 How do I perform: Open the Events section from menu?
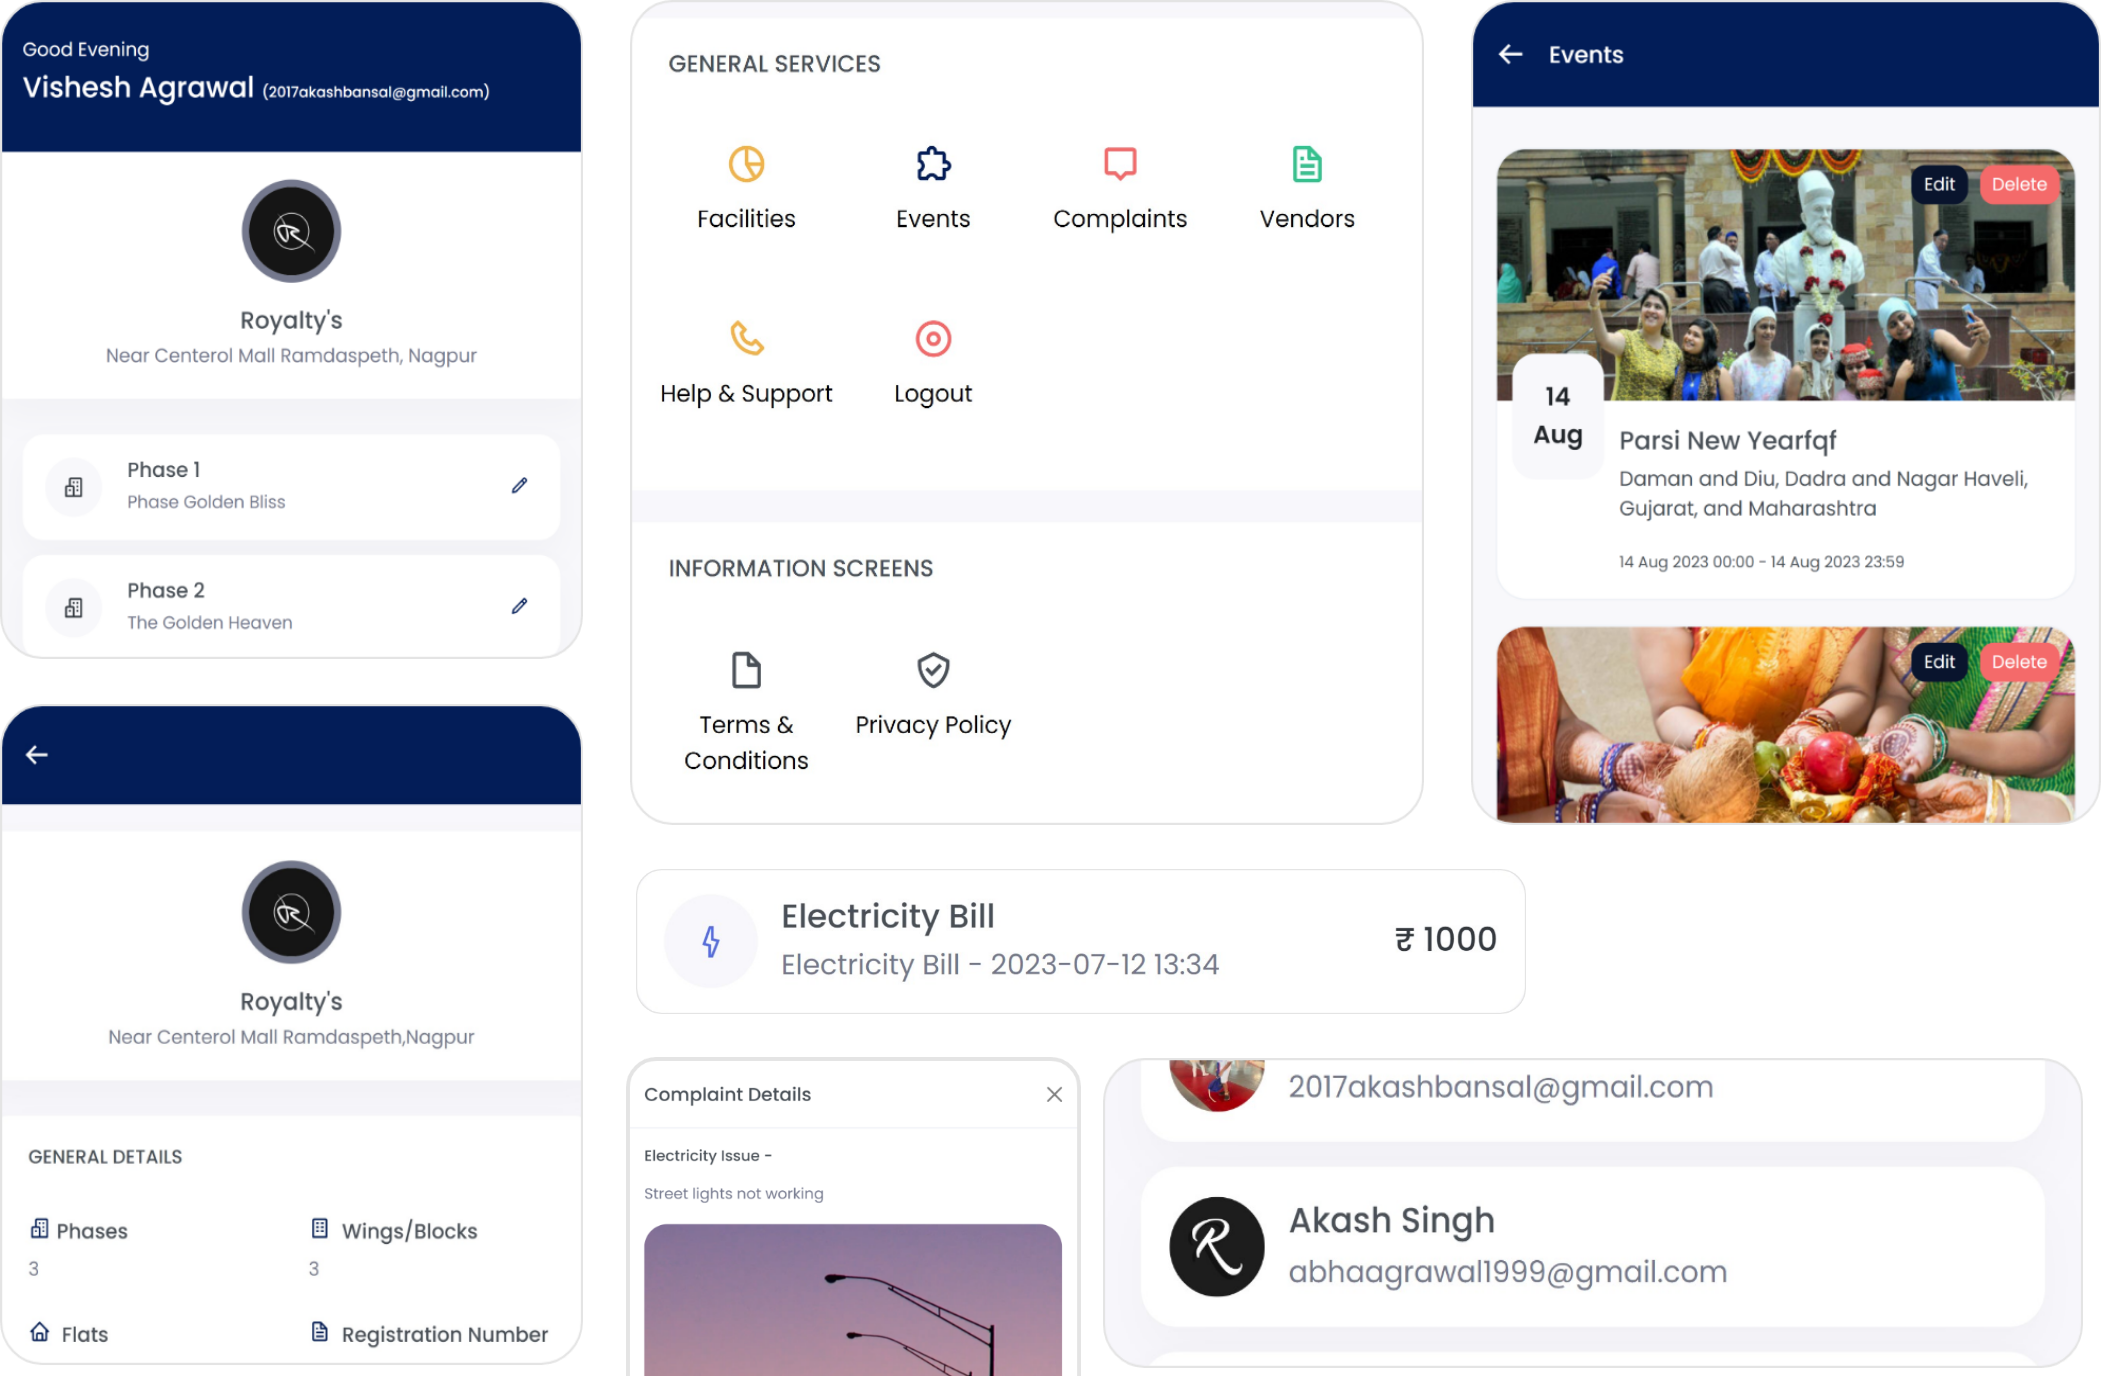[x=932, y=184]
